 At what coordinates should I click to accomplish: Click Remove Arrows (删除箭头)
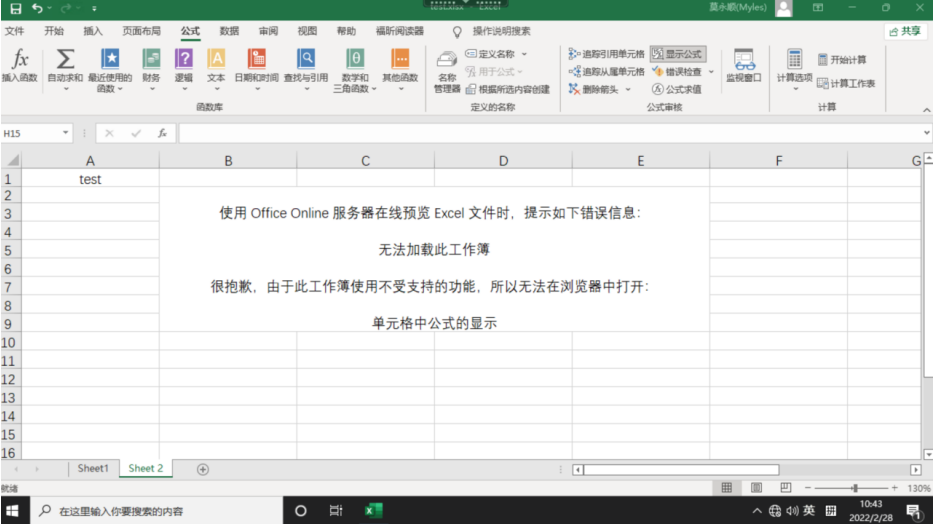[x=594, y=89]
